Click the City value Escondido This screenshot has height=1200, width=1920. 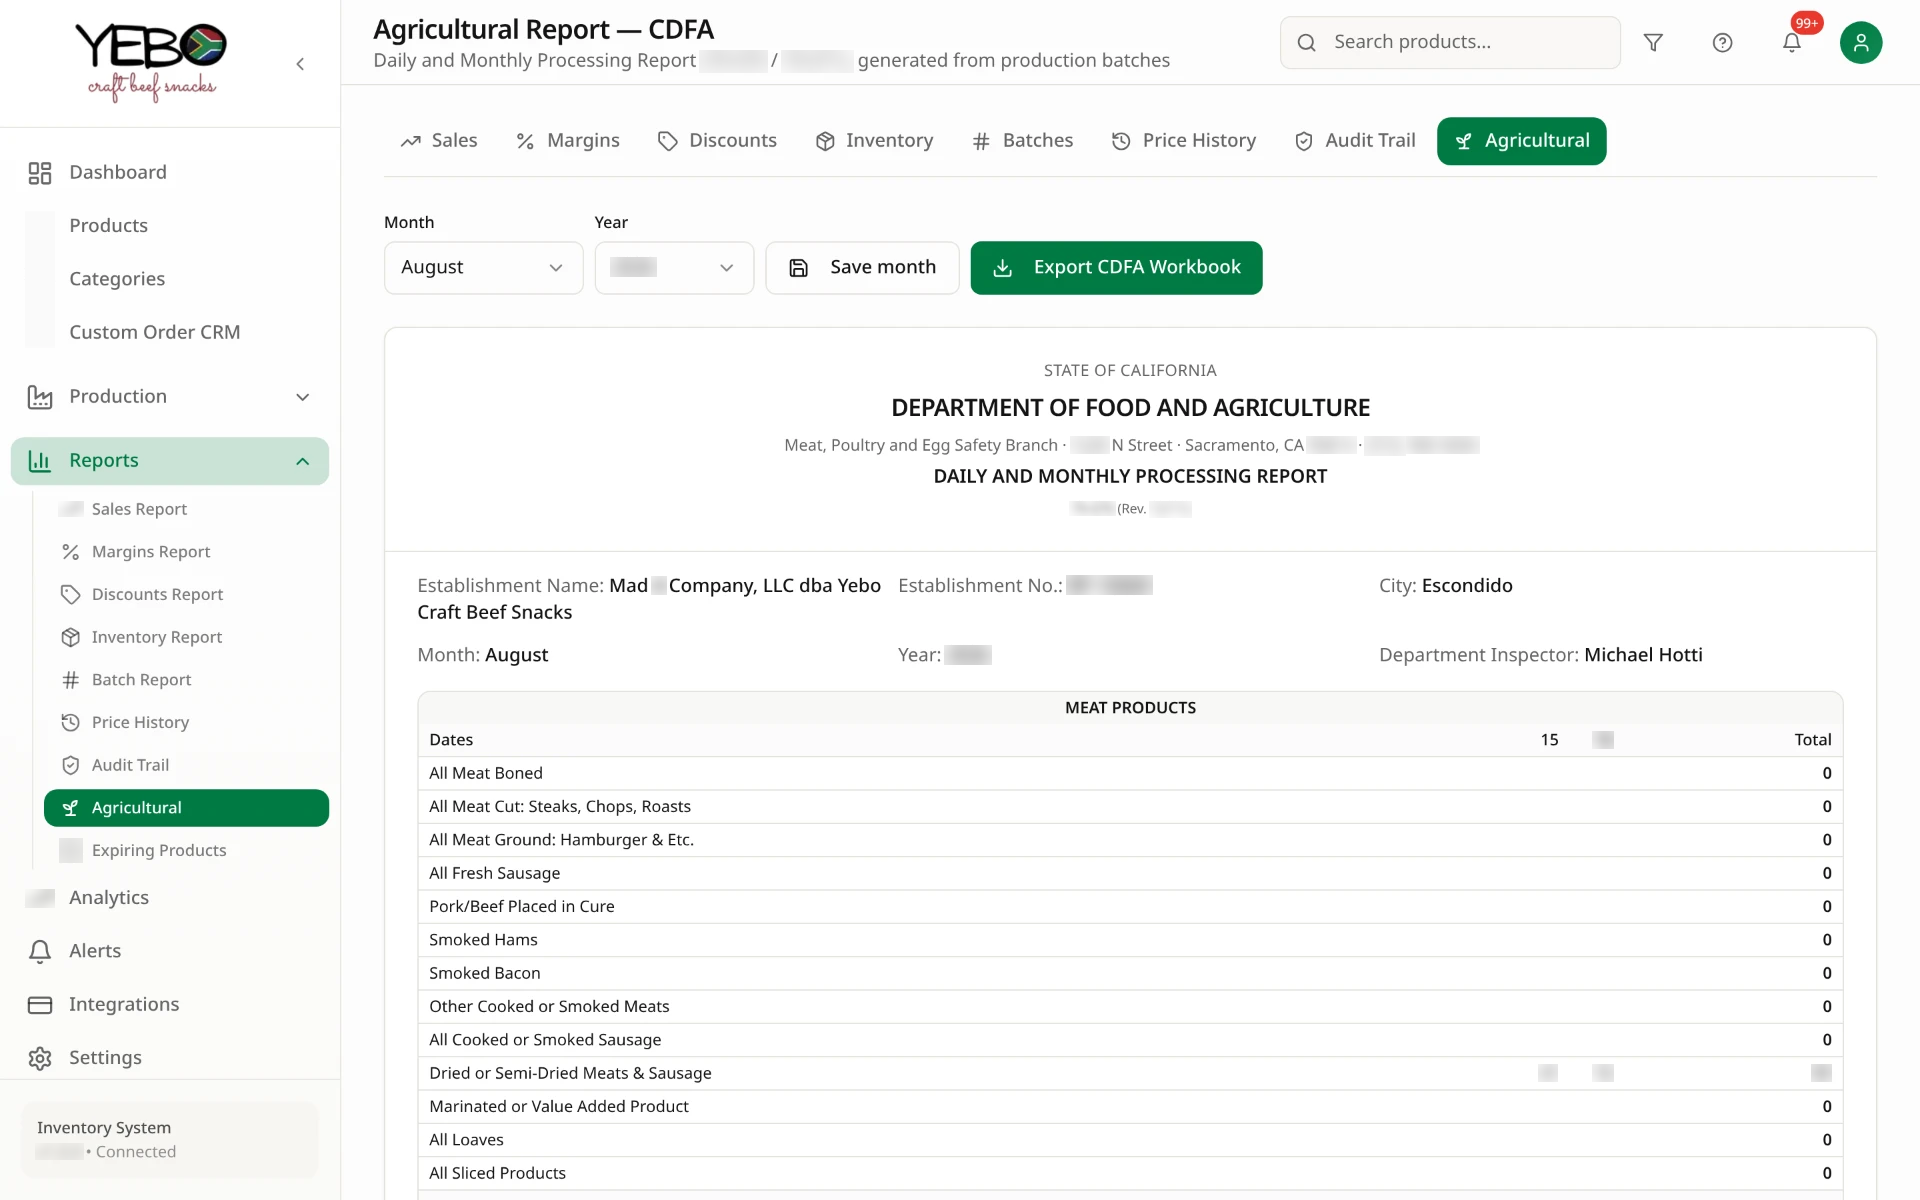pos(1467,586)
